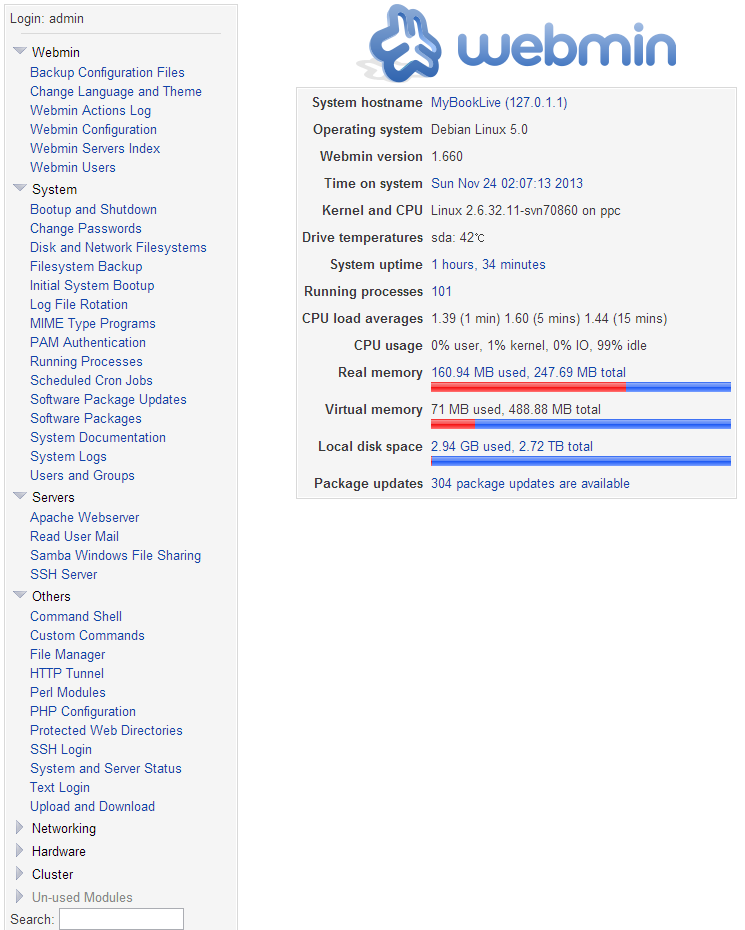Go to Running Processes module
The image size is (745, 930).
point(86,361)
